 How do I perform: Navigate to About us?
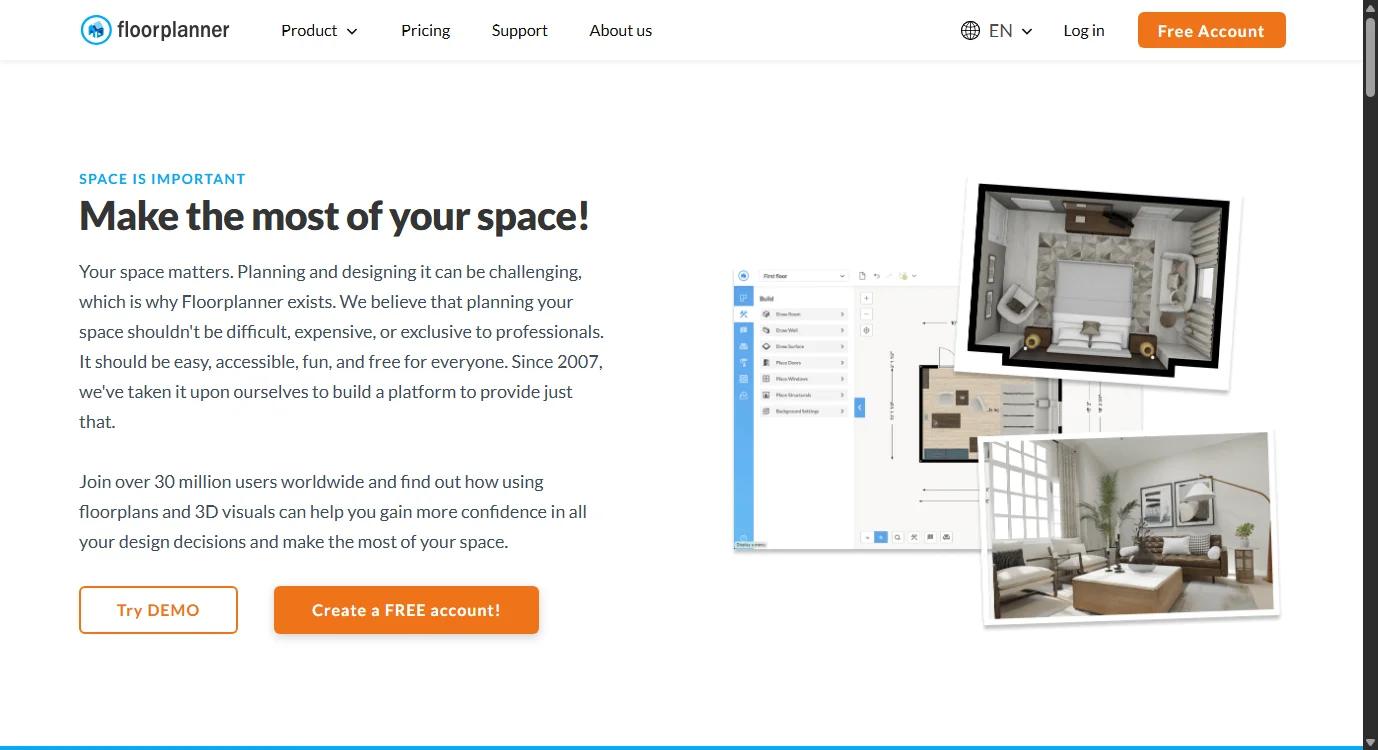click(x=620, y=31)
